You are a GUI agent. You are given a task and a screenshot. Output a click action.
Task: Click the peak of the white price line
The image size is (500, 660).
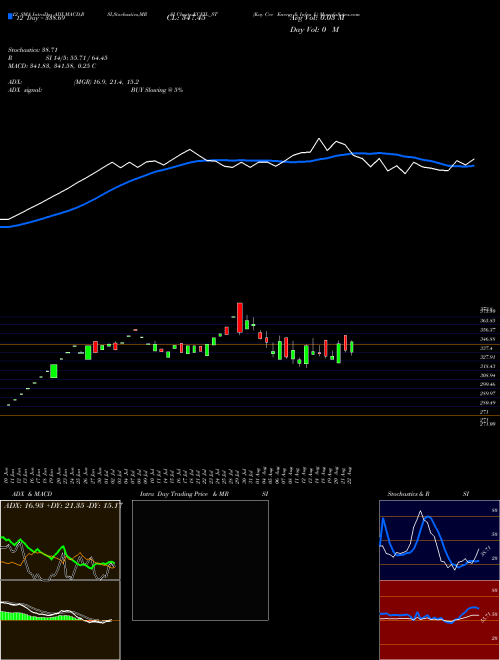(319, 138)
